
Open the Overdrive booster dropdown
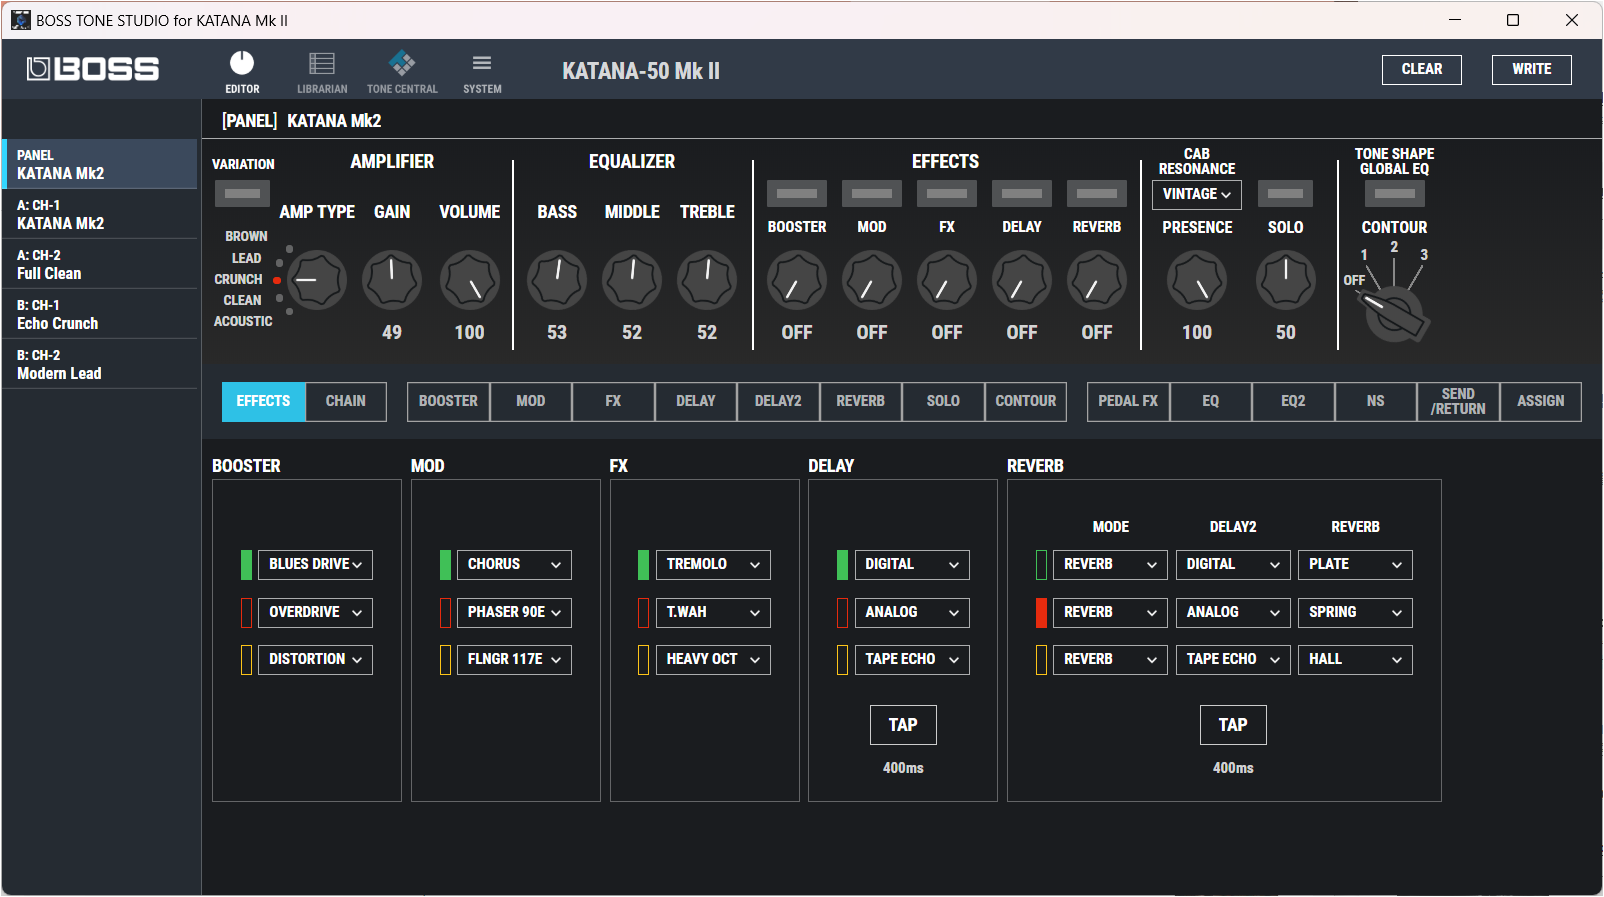tap(315, 613)
